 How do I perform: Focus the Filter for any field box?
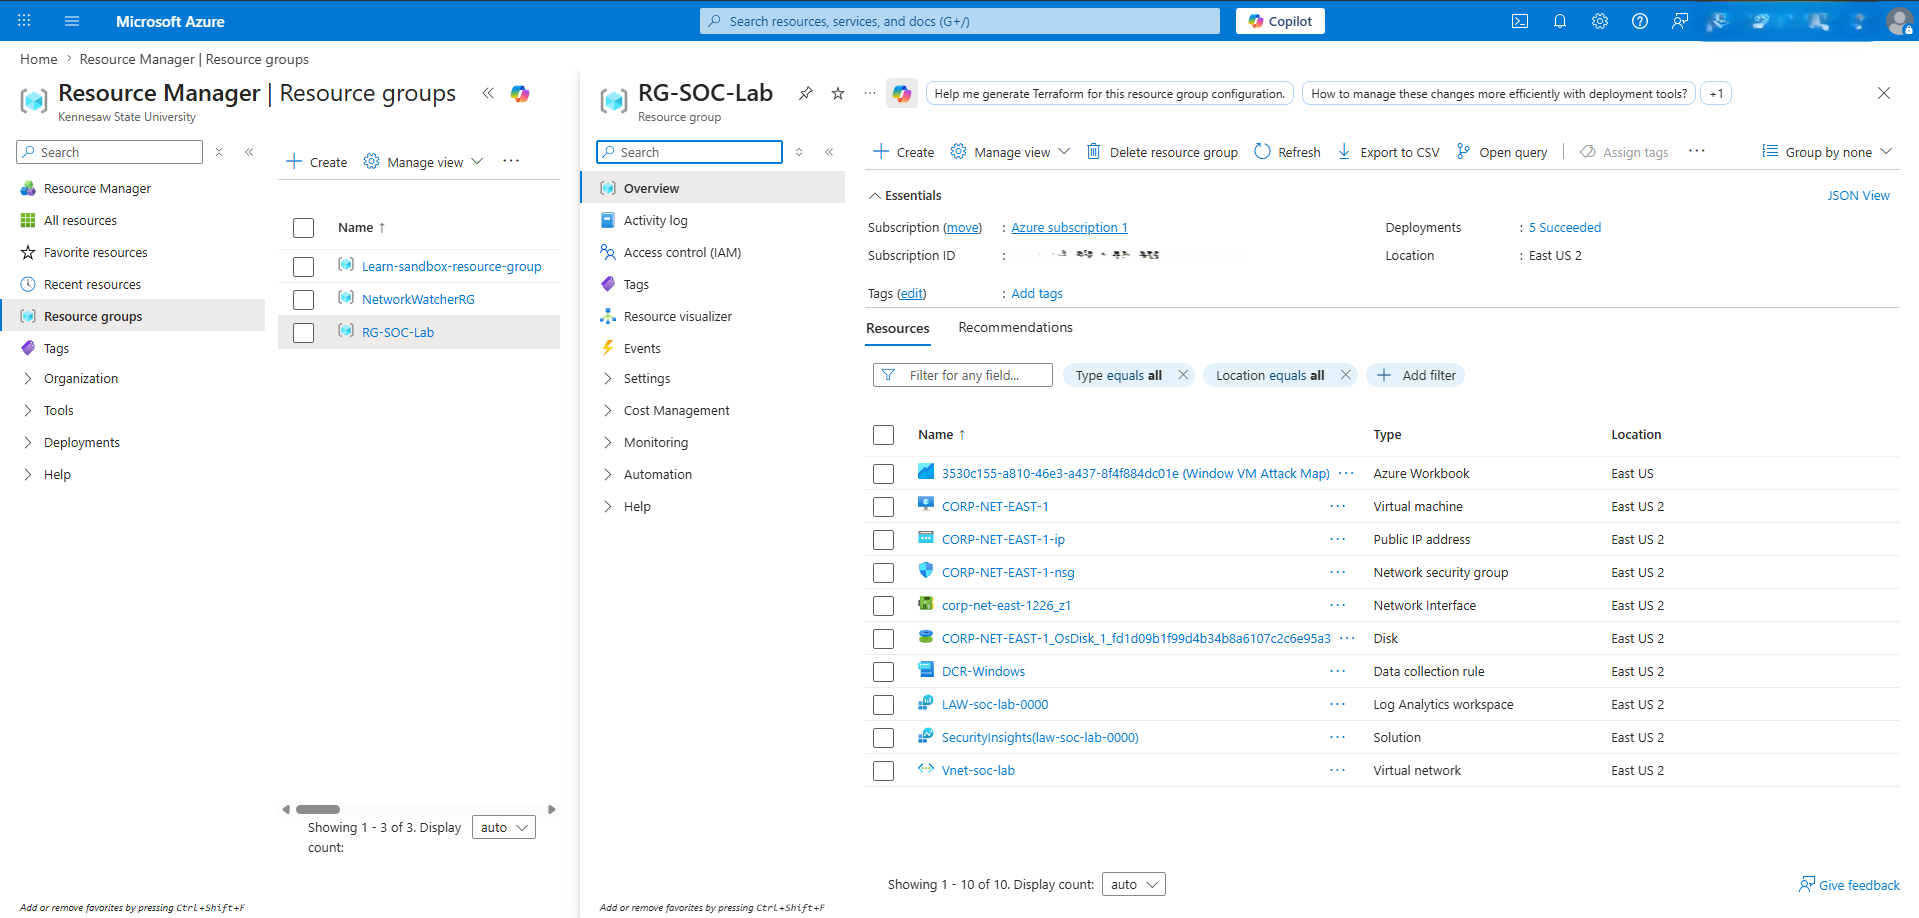963,375
